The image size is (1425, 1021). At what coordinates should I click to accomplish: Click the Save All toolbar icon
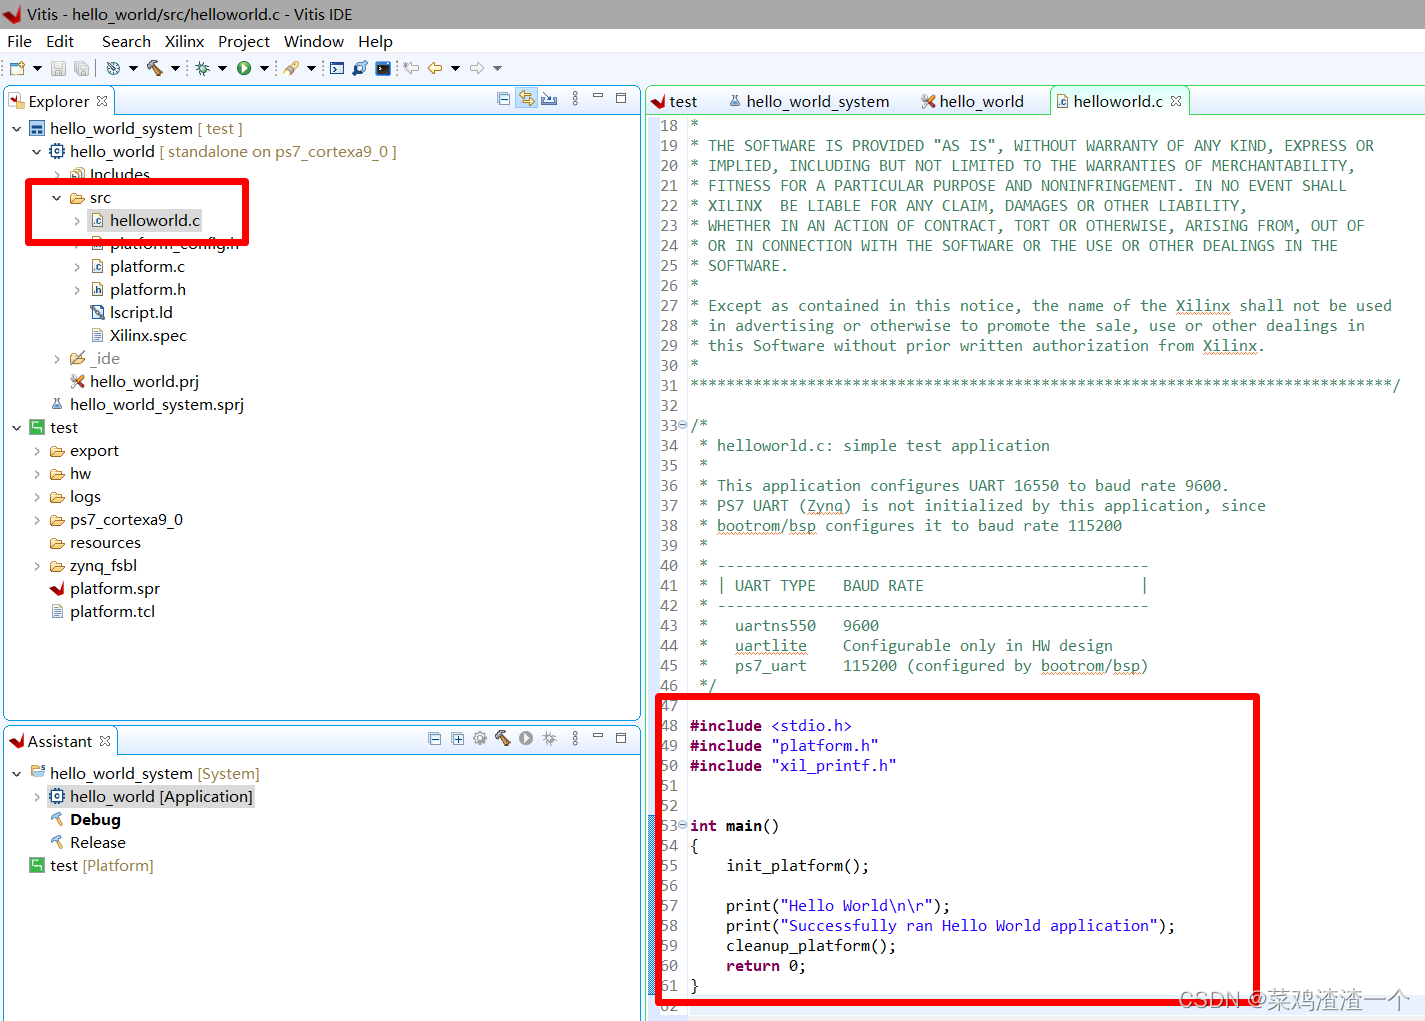[81, 68]
